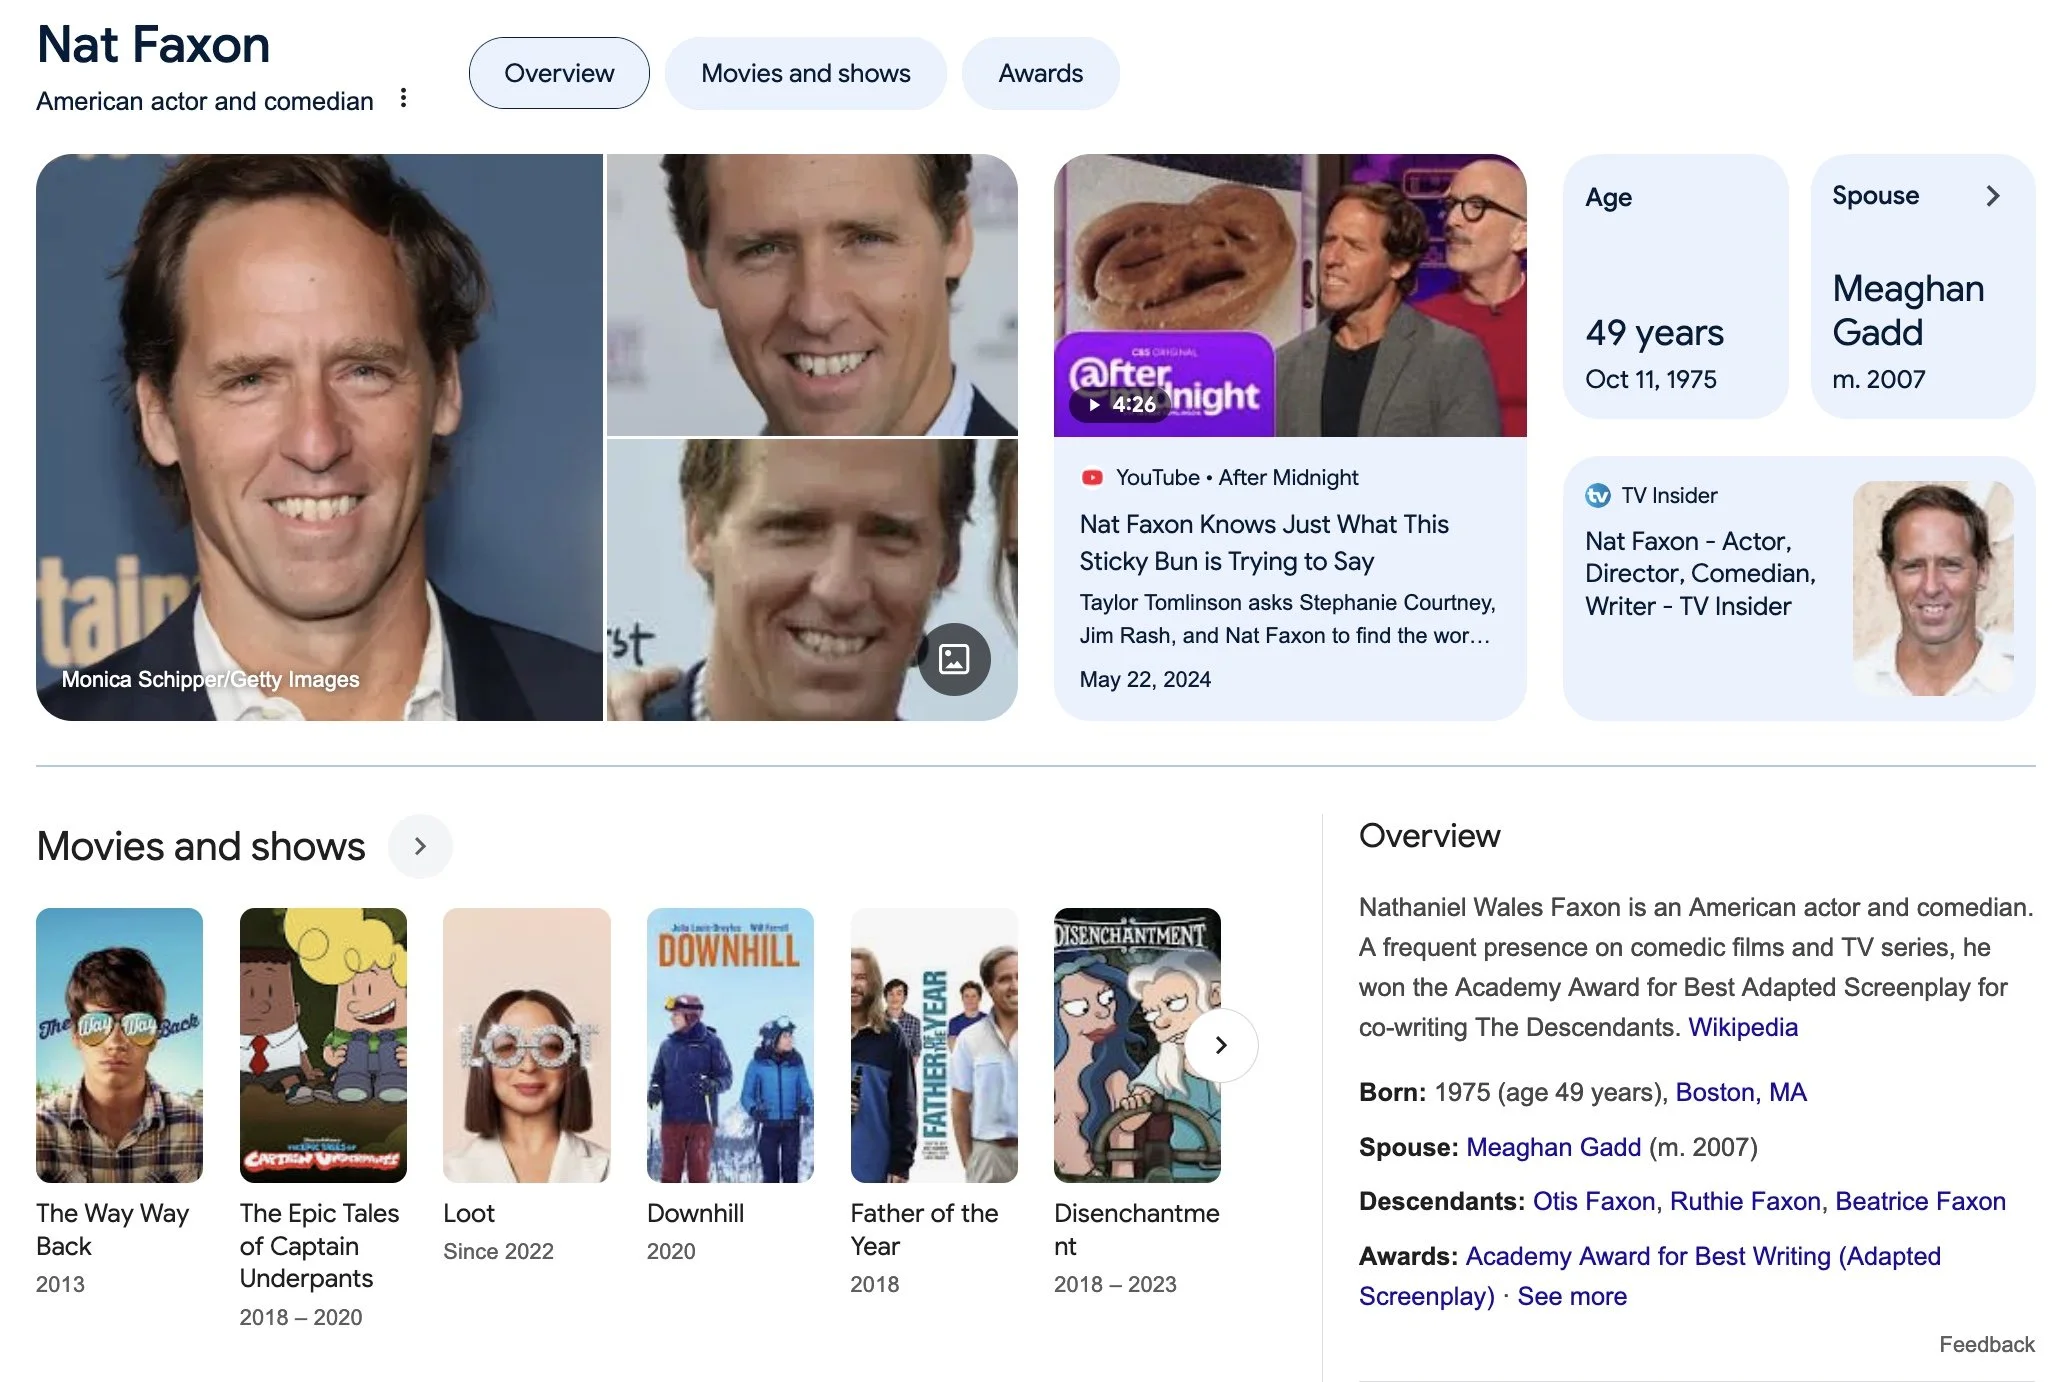Expand Movies and shows with arrow button
2062x1382 pixels.
pyautogui.click(x=420, y=847)
